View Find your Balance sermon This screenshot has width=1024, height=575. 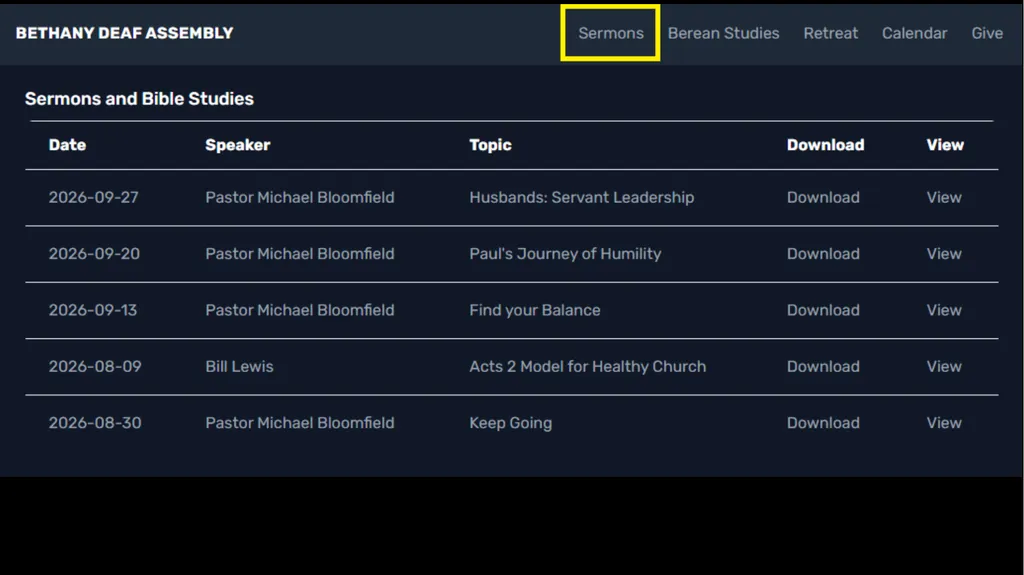pos(944,310)
